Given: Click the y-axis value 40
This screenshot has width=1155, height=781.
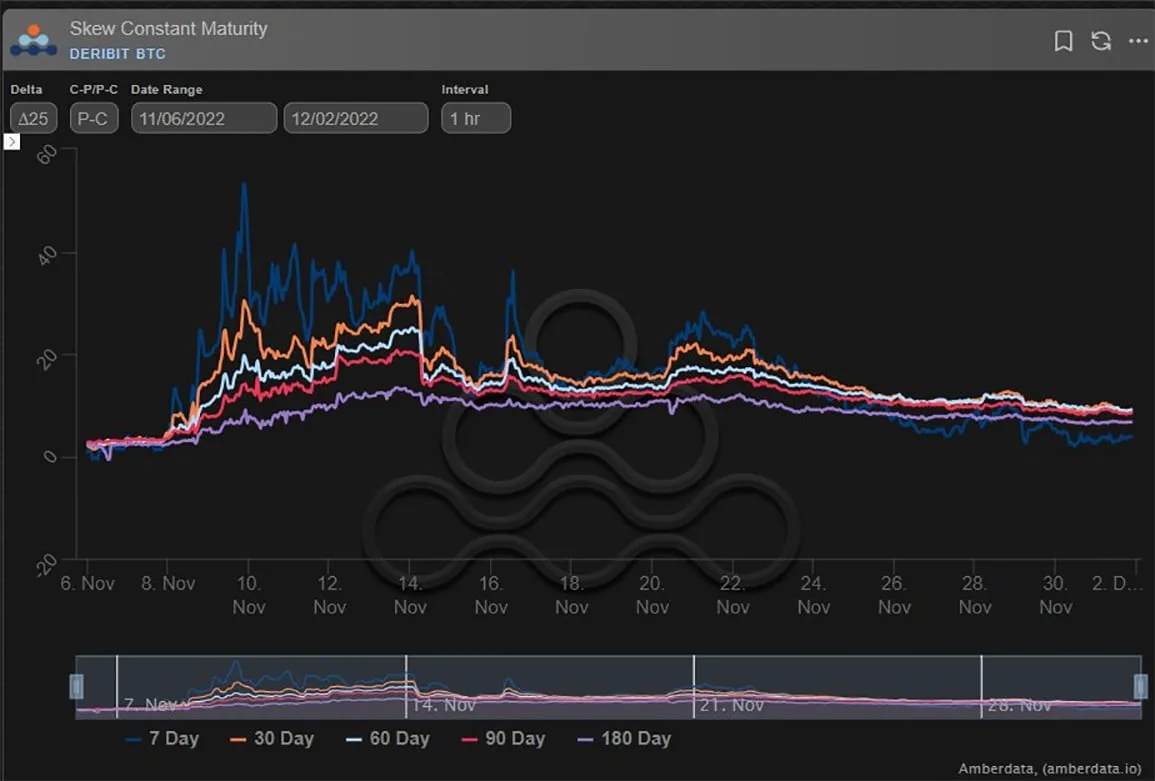Looking at the screenshot, I should point(46,256).
